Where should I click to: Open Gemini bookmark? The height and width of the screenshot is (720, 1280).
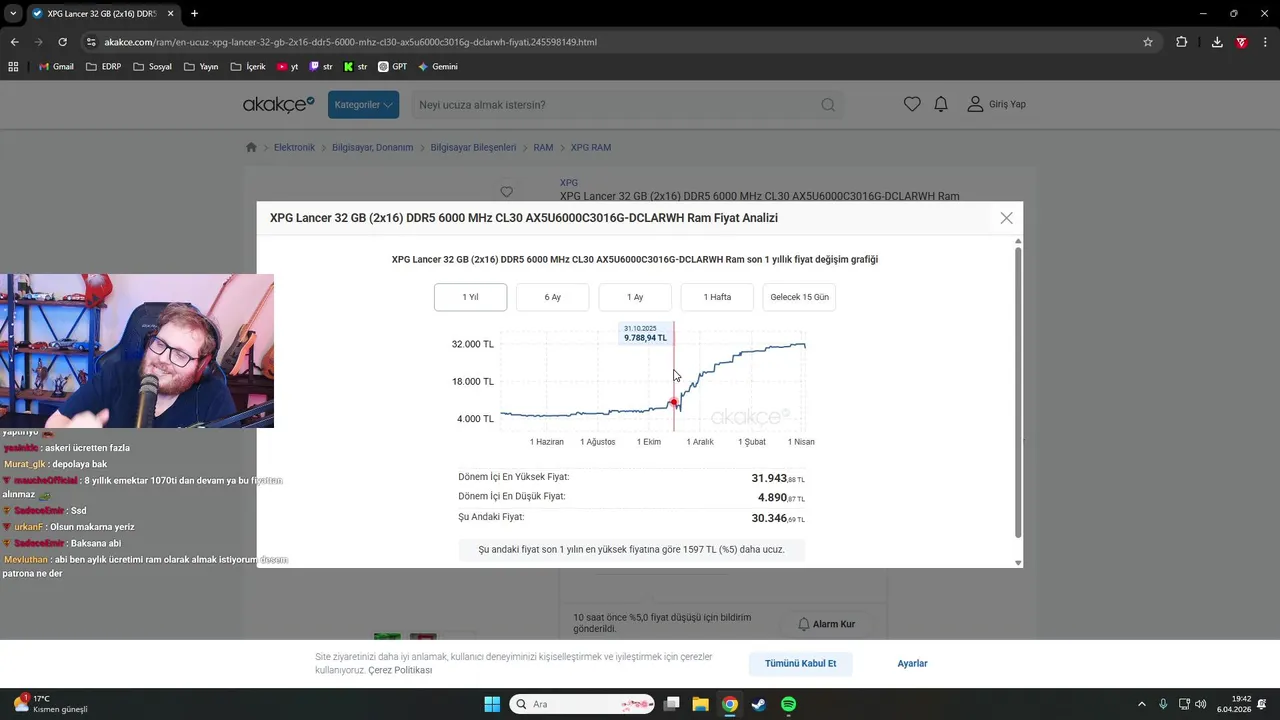[x=438, y=67]
